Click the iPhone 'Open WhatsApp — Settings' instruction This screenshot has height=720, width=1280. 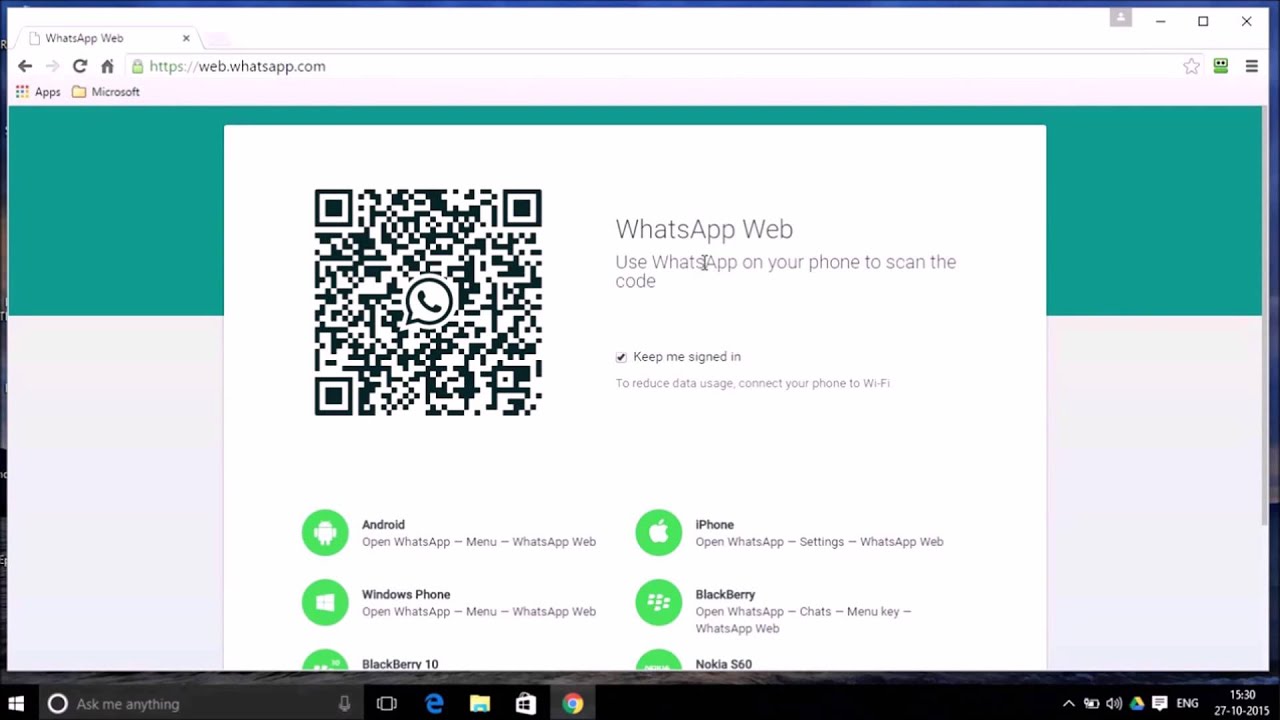click(819, 542)
